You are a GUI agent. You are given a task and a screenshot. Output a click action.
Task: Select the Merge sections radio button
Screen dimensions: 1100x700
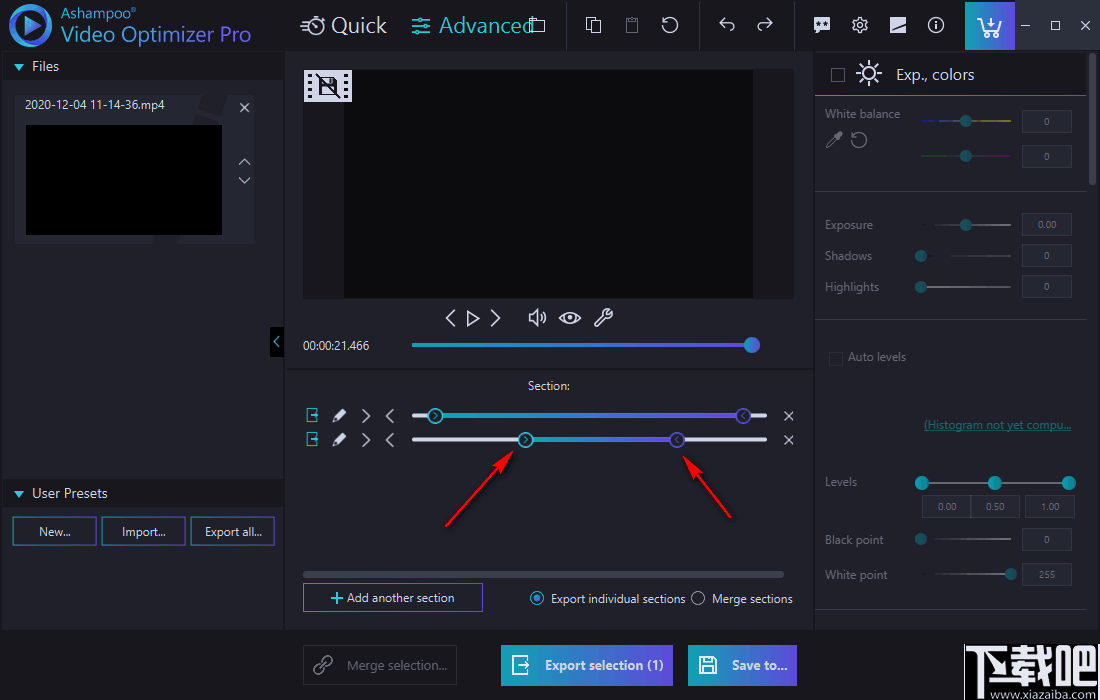698,598
